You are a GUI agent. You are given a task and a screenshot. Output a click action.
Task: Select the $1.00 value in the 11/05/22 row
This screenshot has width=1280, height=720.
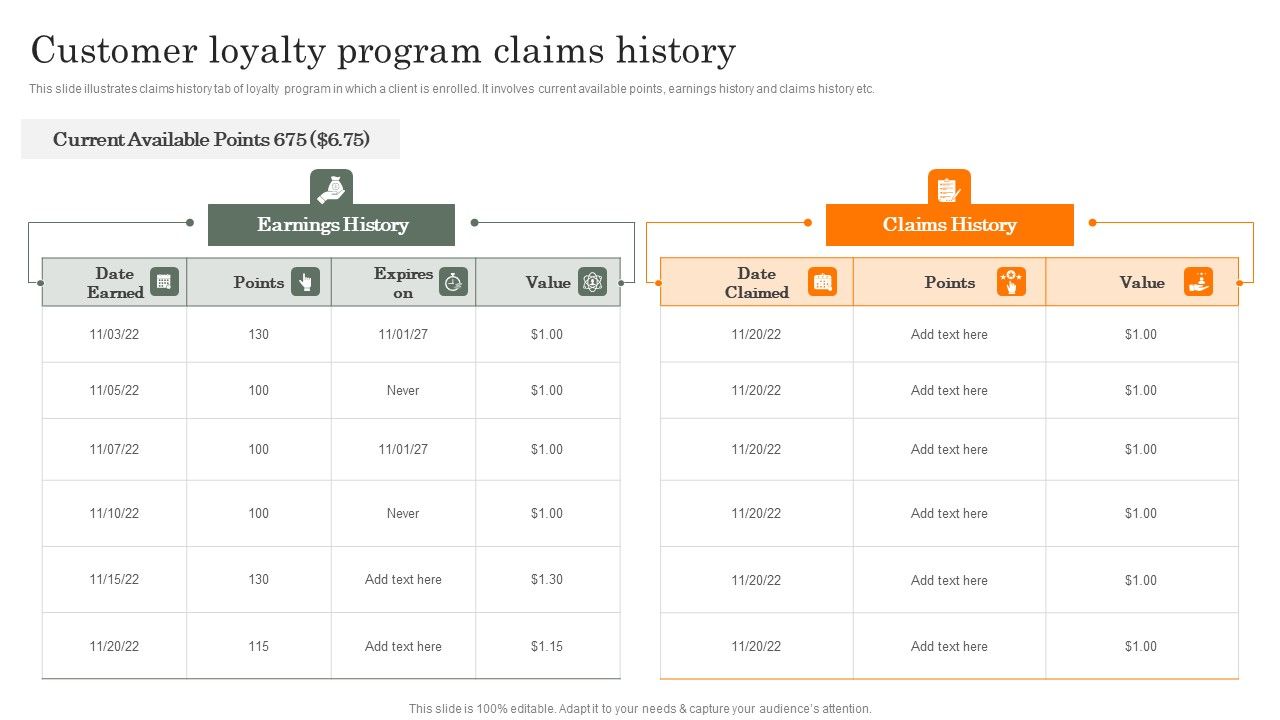[547, 390]
